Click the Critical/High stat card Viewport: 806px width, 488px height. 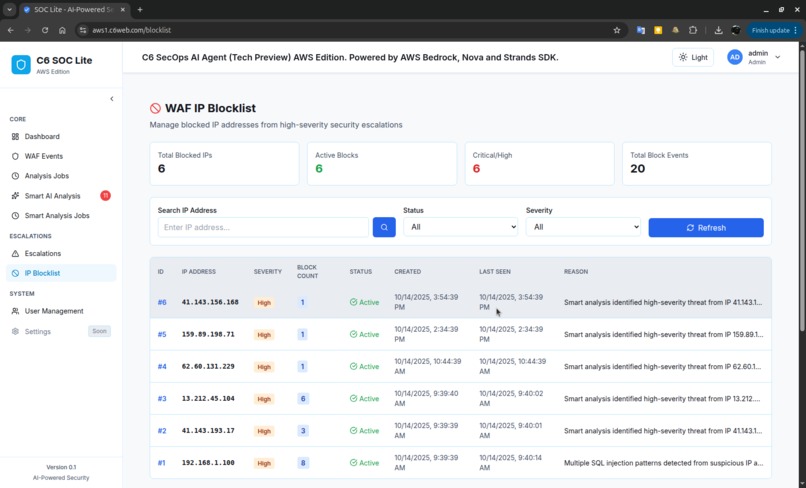tap(539, 164)
